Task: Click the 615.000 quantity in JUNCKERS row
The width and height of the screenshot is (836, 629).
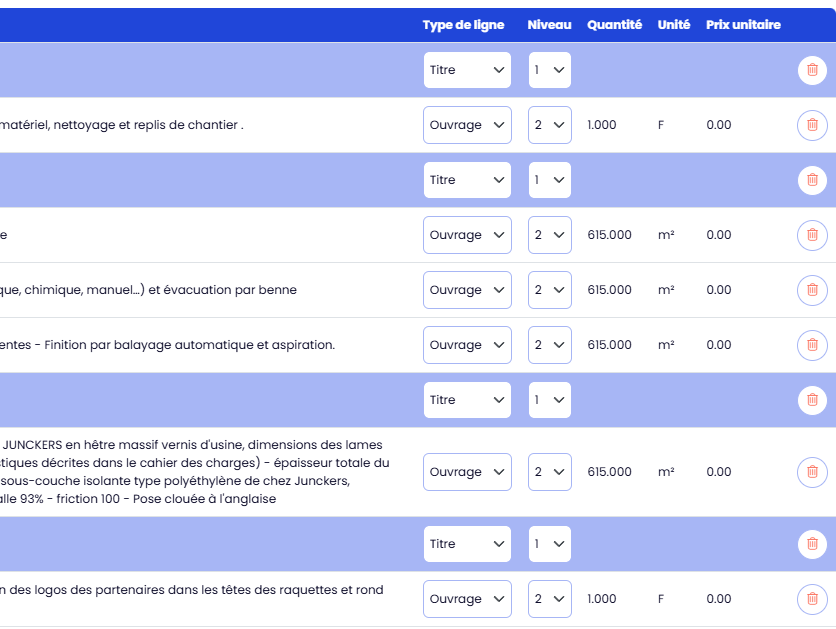Action: tap(609, 472)
